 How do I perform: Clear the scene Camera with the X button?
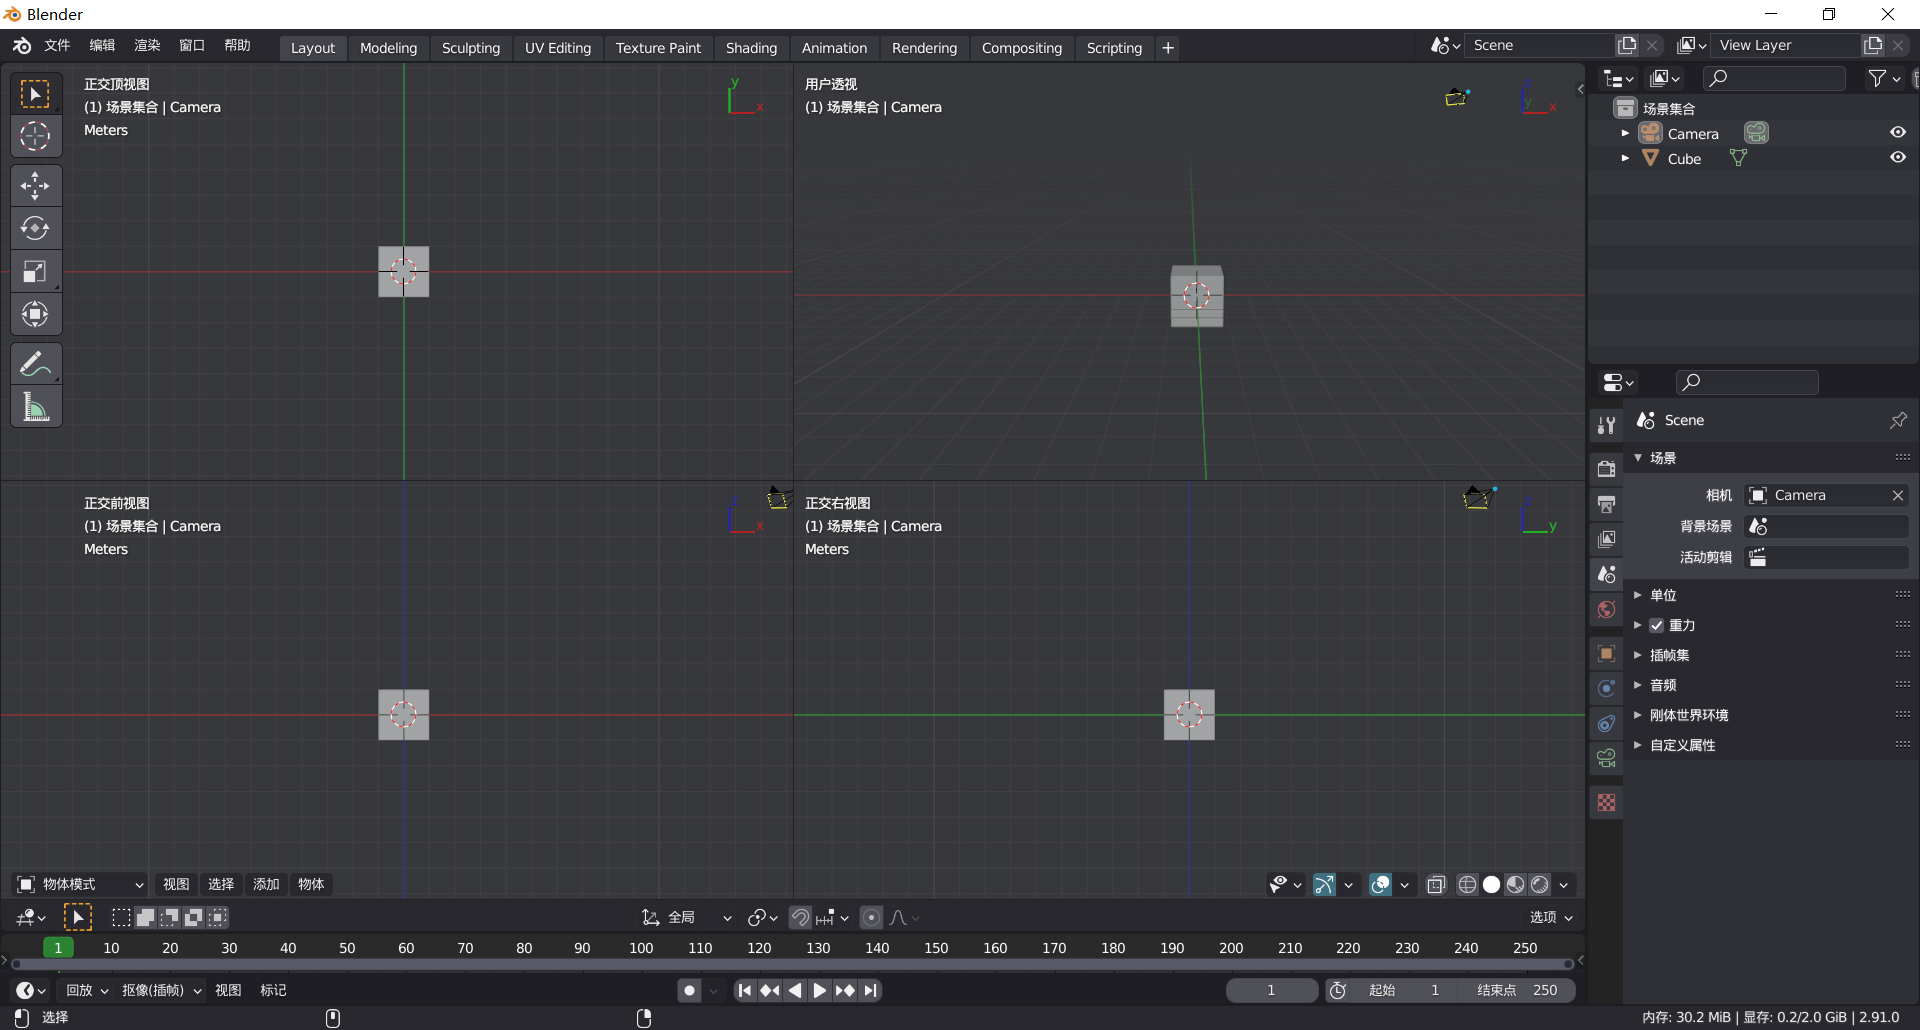1898,494
